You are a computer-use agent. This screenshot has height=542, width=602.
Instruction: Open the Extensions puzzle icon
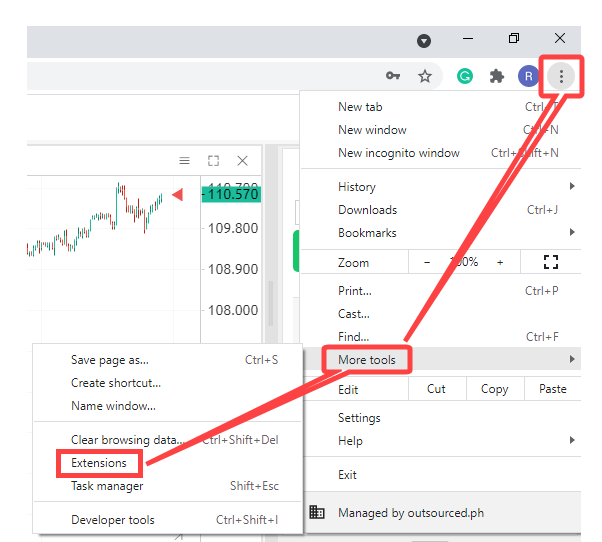coord(497,76)
